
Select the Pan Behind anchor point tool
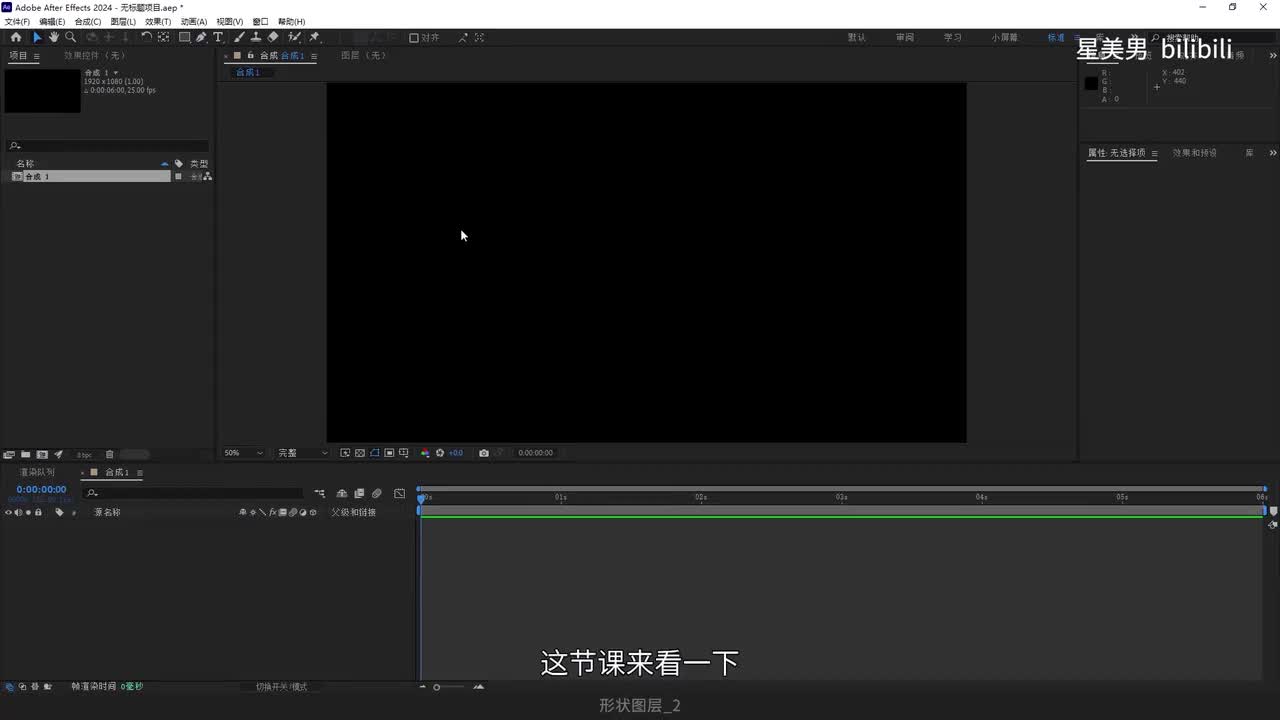[163, 37]
